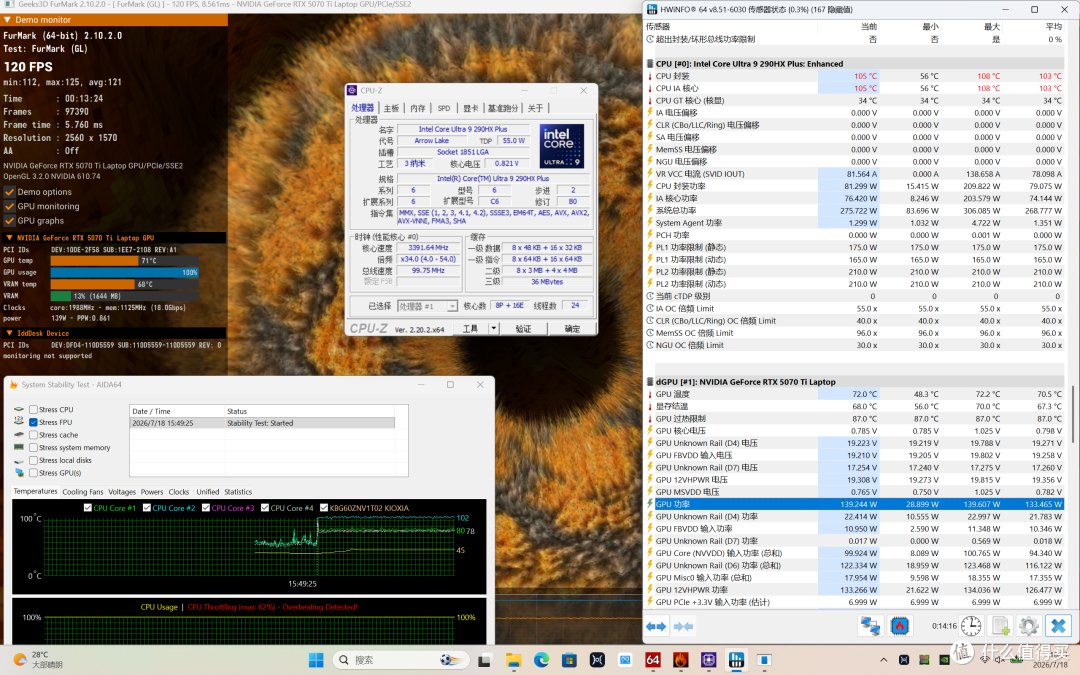Click FurMark GPU usage 100% bar

tap(125, 272)
